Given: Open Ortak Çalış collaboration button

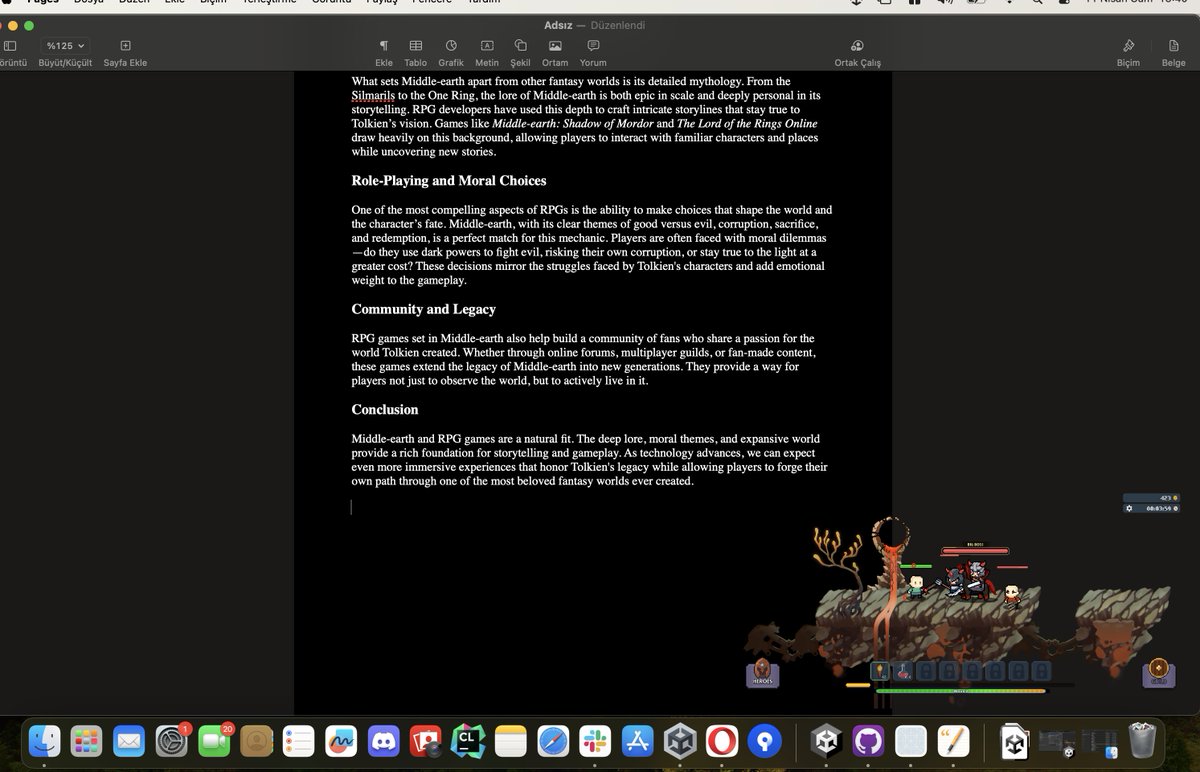Looking at the screenshot, I should 857,46.
